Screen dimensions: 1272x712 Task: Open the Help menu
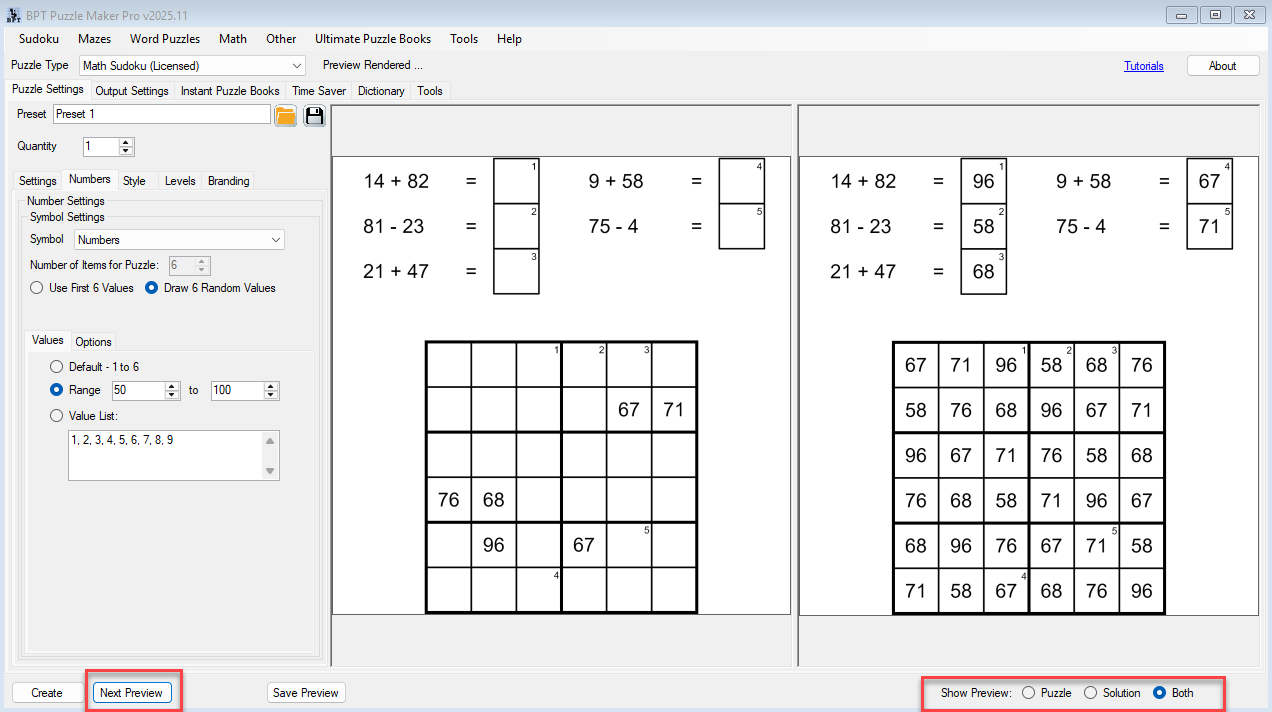509,39
